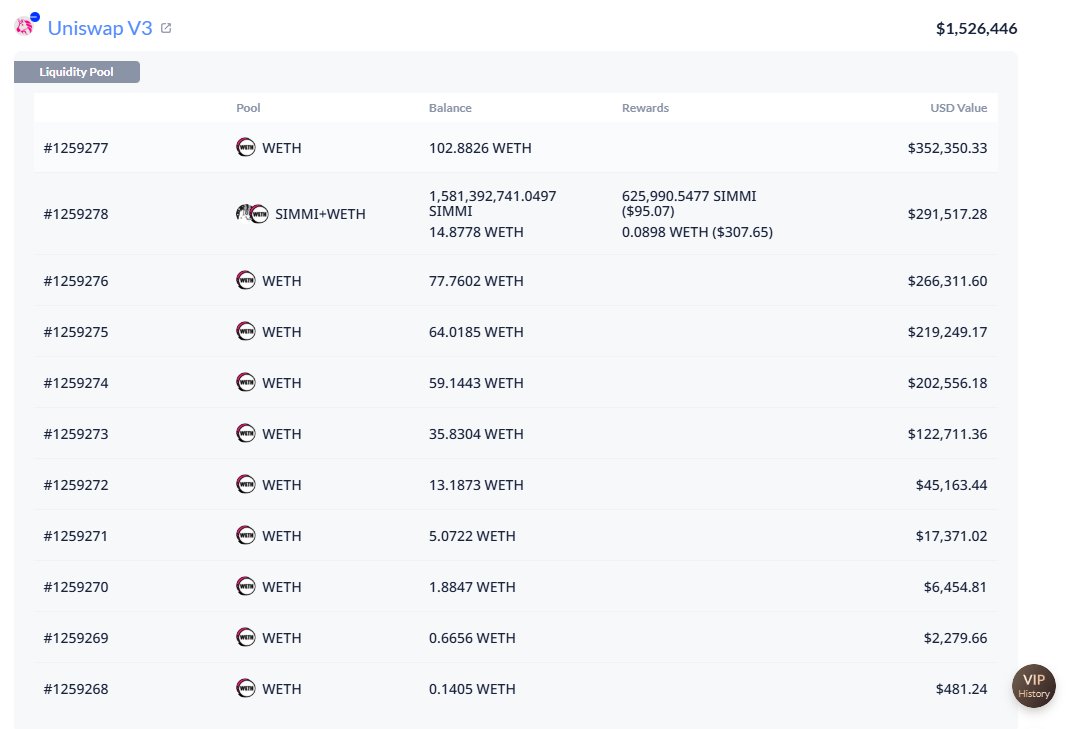Click the WETH token icon in row #1259270
Image resolution: width=1073 pixels, height=729 pixels.
246,586
